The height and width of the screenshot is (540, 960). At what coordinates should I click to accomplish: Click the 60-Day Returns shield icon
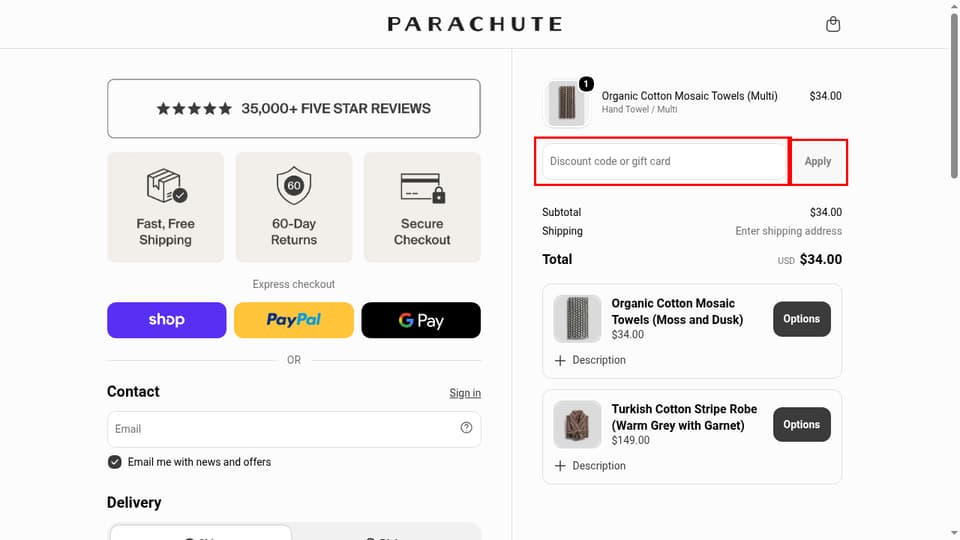point(294,186)
